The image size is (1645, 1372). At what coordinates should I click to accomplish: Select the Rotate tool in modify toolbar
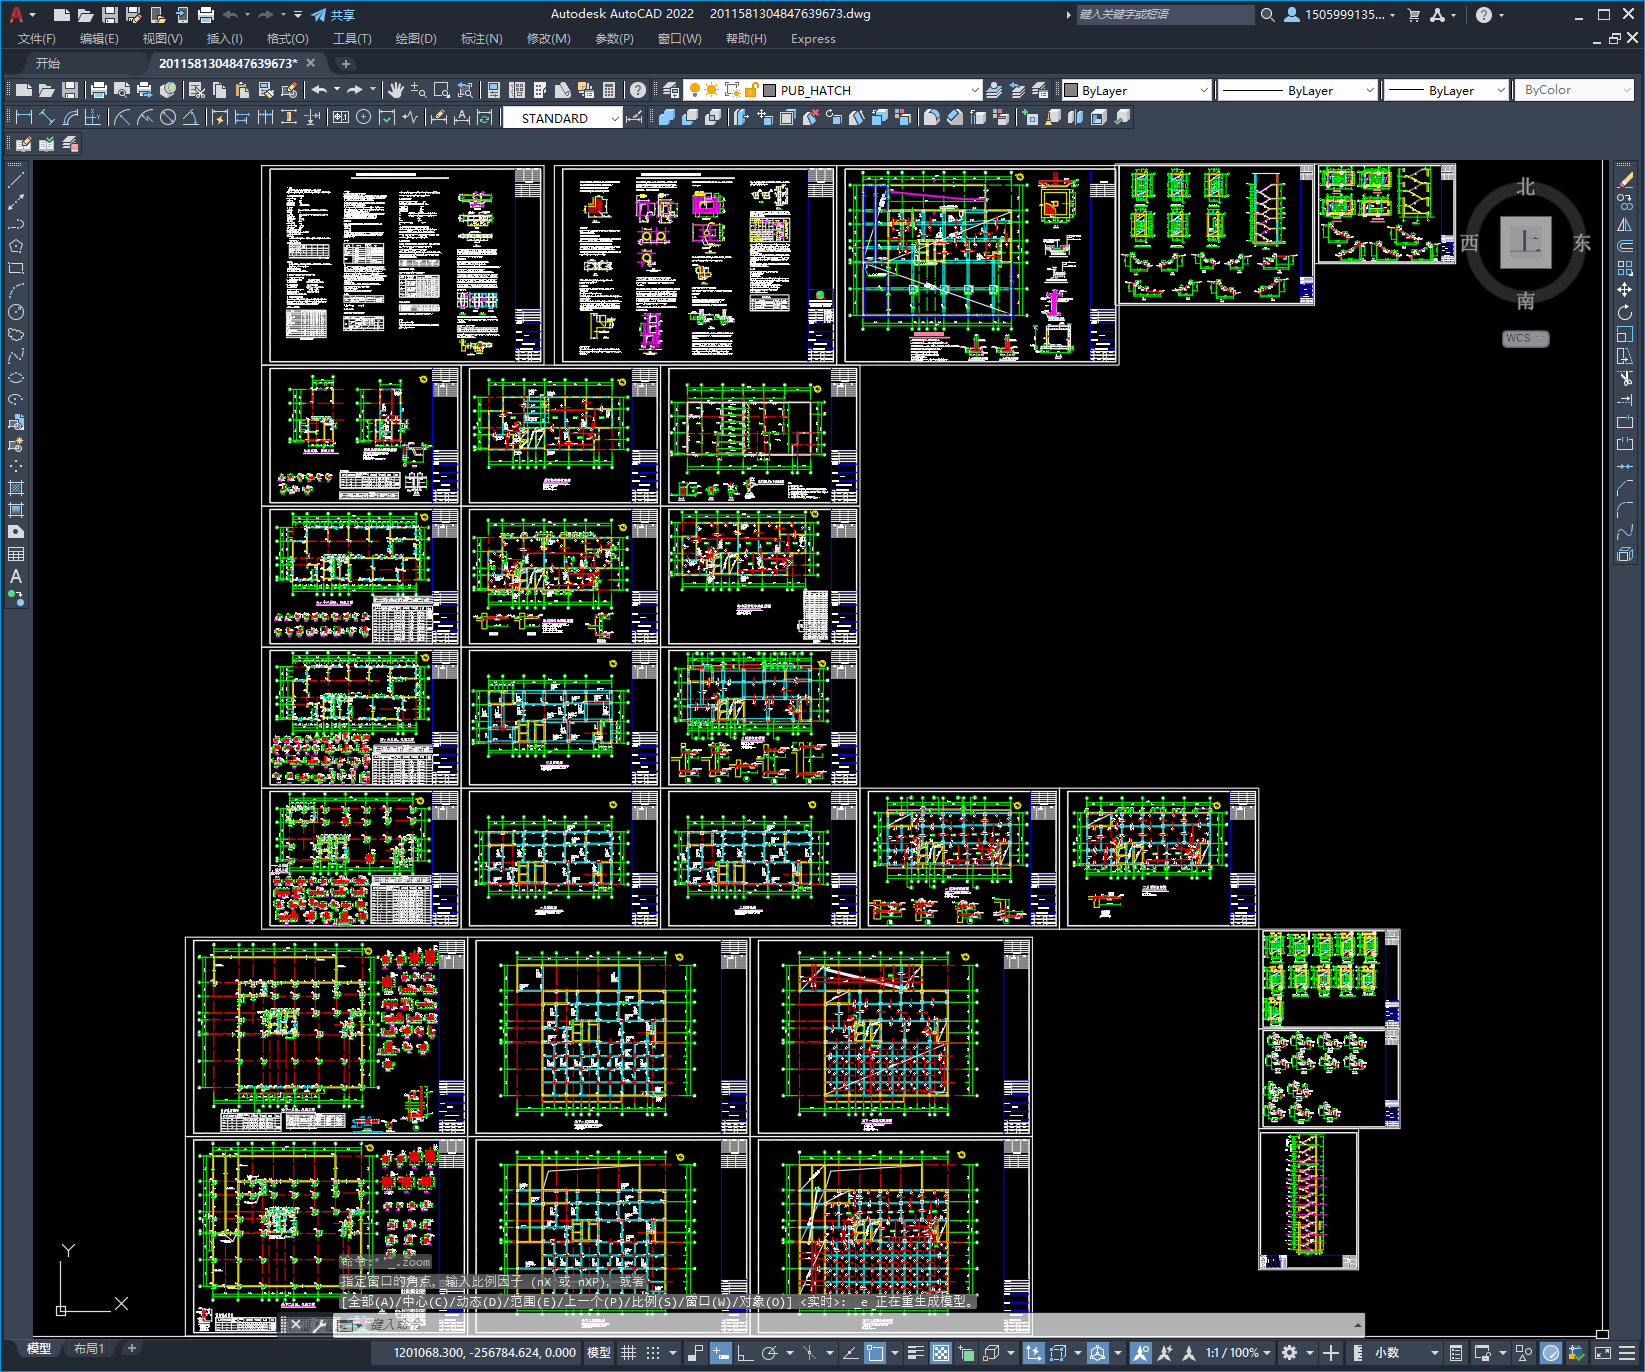pyautogui.click(x=1625, y=312)
